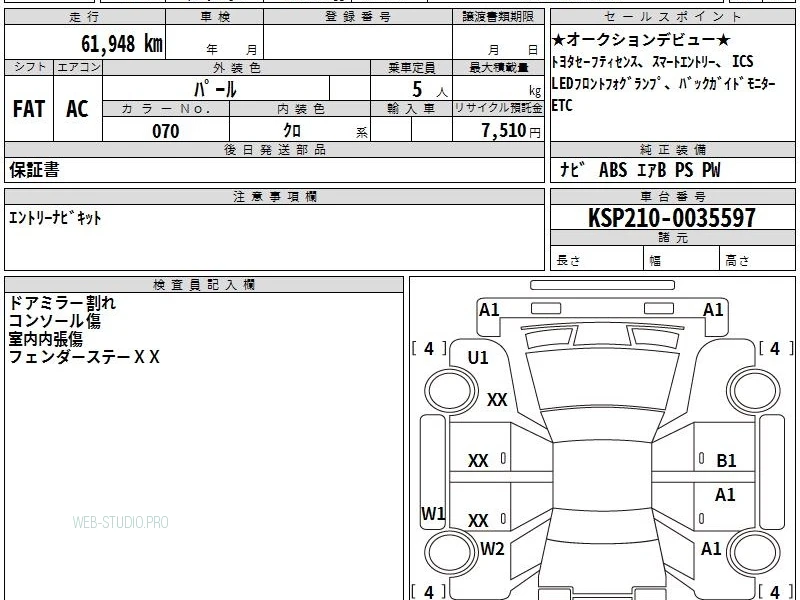Viewport: 800px width, 600px height.
Task: Select the トヨタセーフティセンス sales point line
Action: coord(652,62)
